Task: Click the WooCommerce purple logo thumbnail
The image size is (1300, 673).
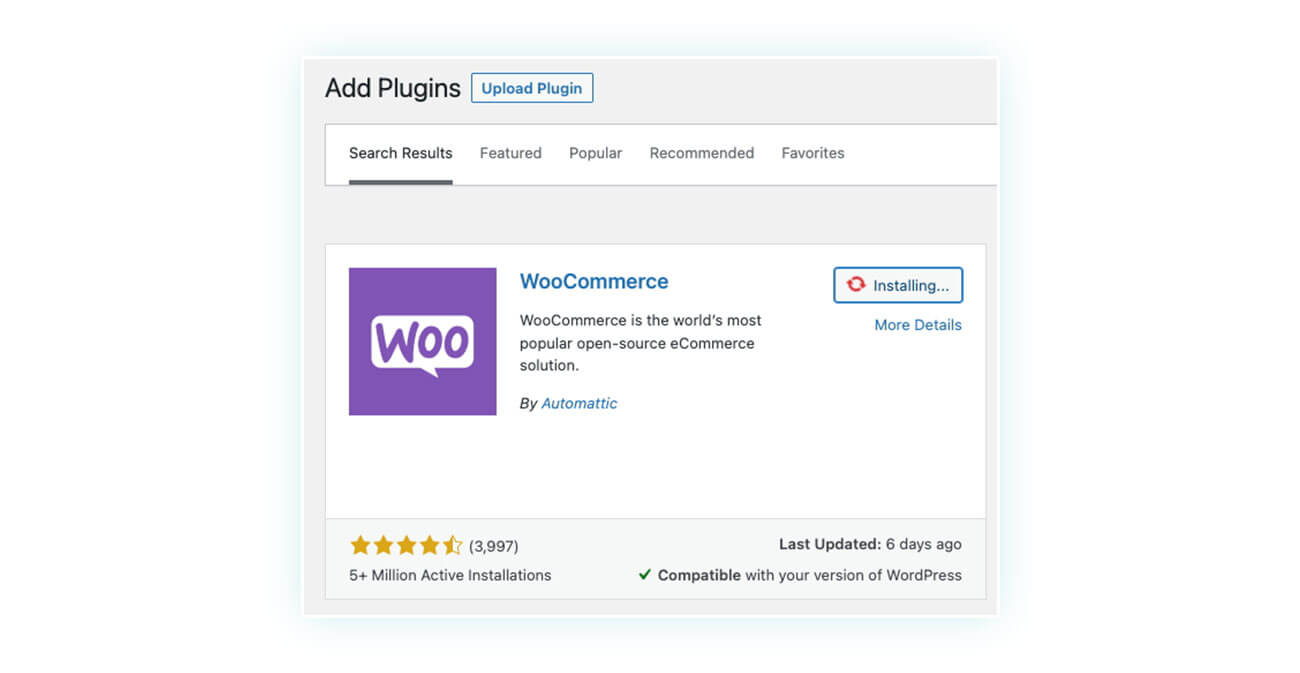Action: tap(422, 341)
